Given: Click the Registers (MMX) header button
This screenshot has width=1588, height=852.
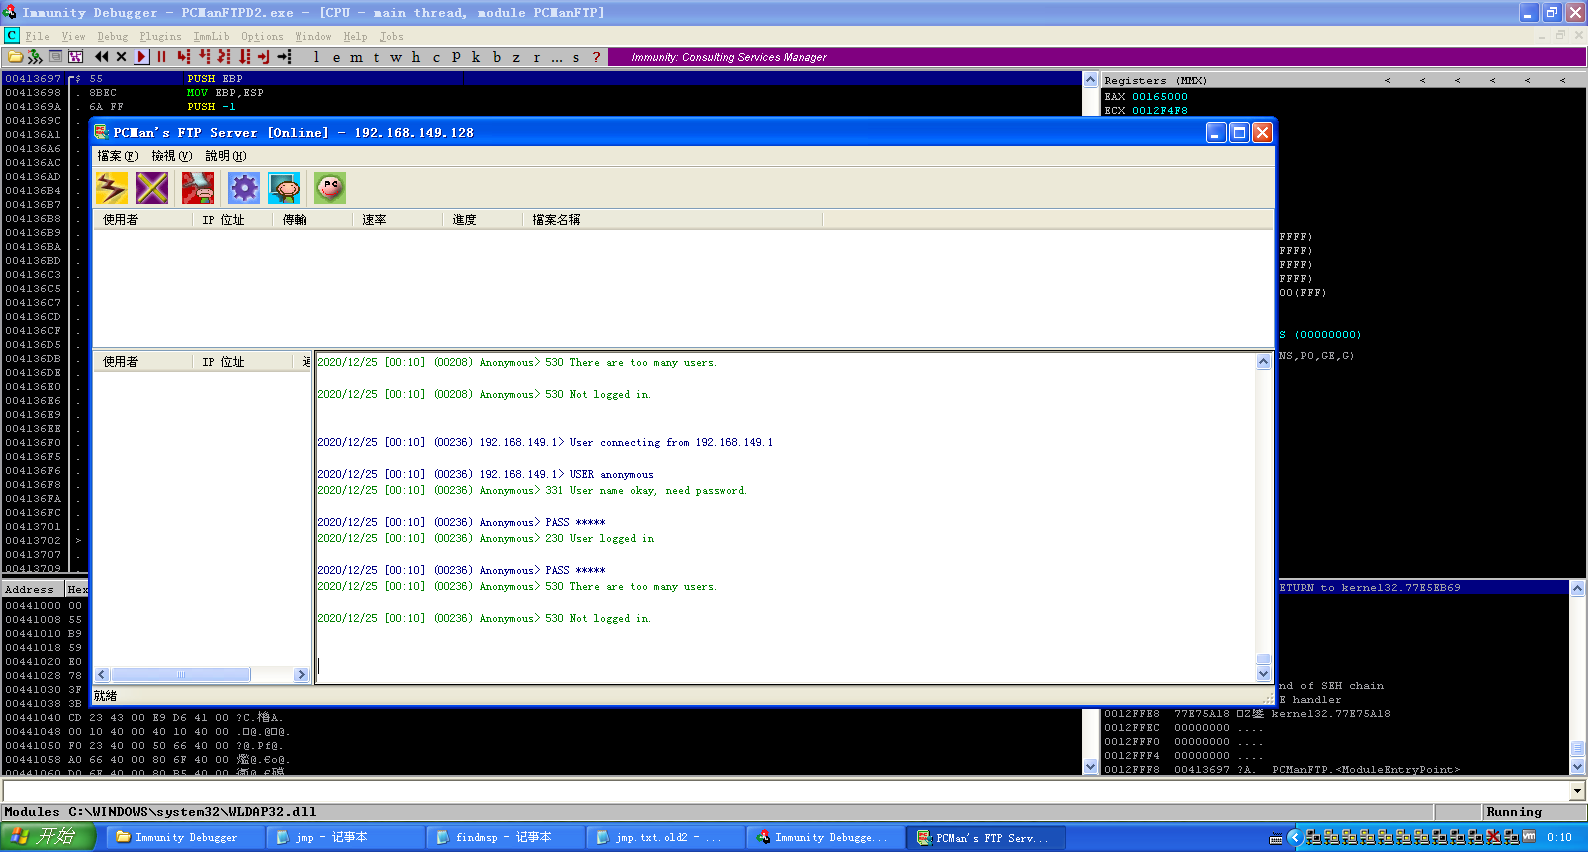Looking at the screenshot, I should (x=1155, y=80).
